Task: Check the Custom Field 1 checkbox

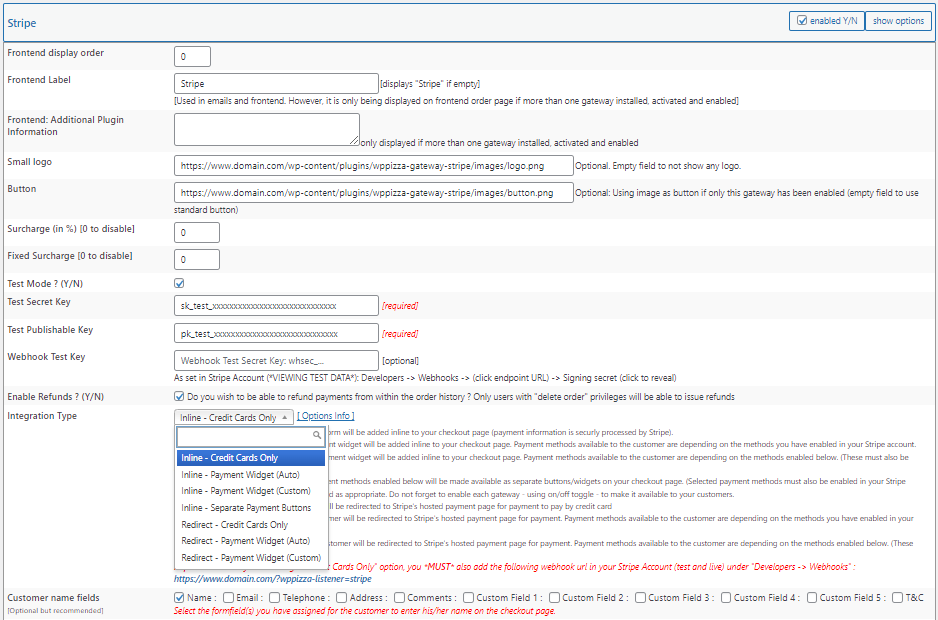Action: 468,597
